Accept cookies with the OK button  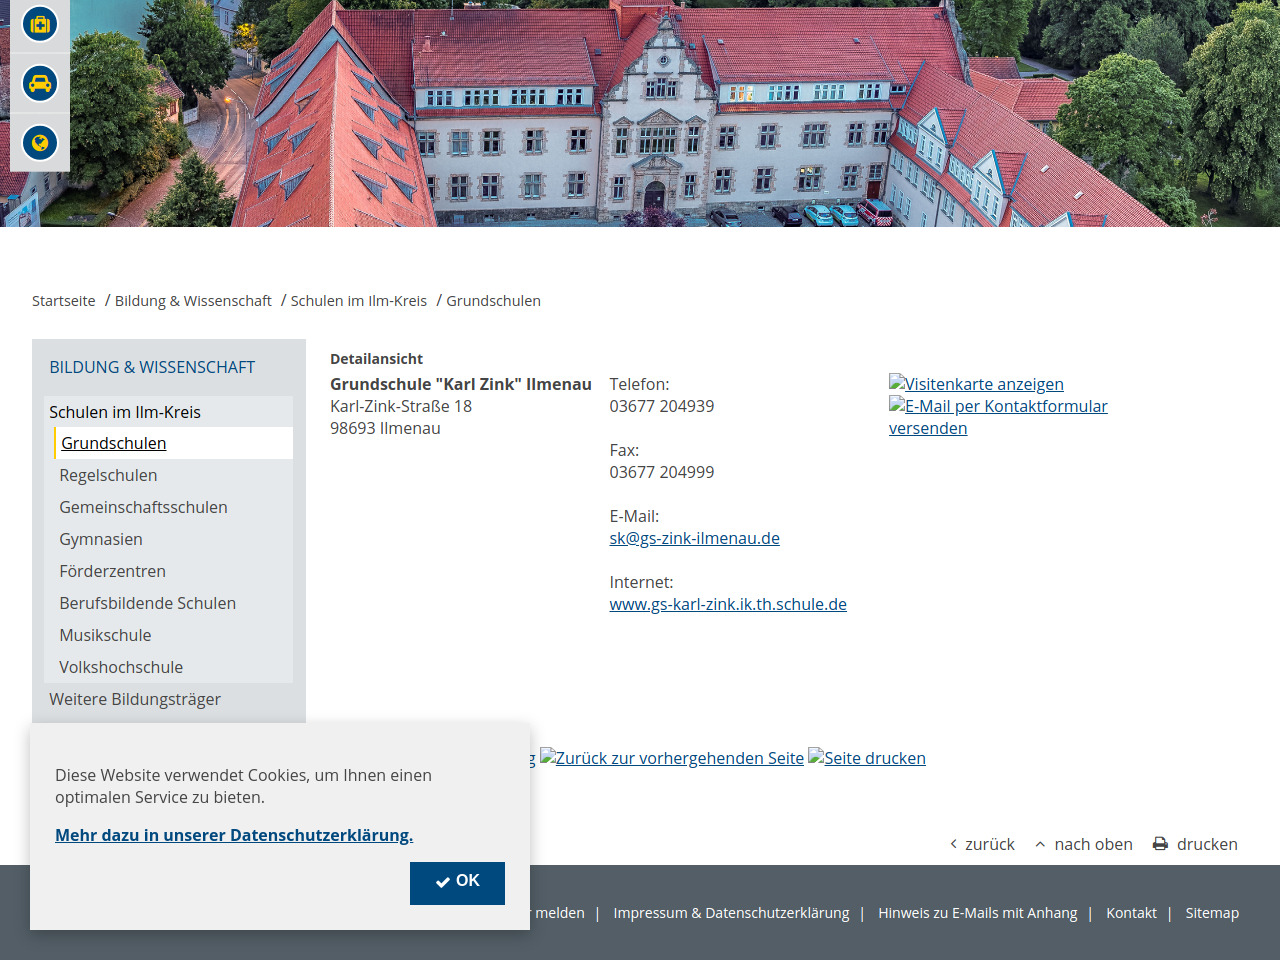pos(457,883)
